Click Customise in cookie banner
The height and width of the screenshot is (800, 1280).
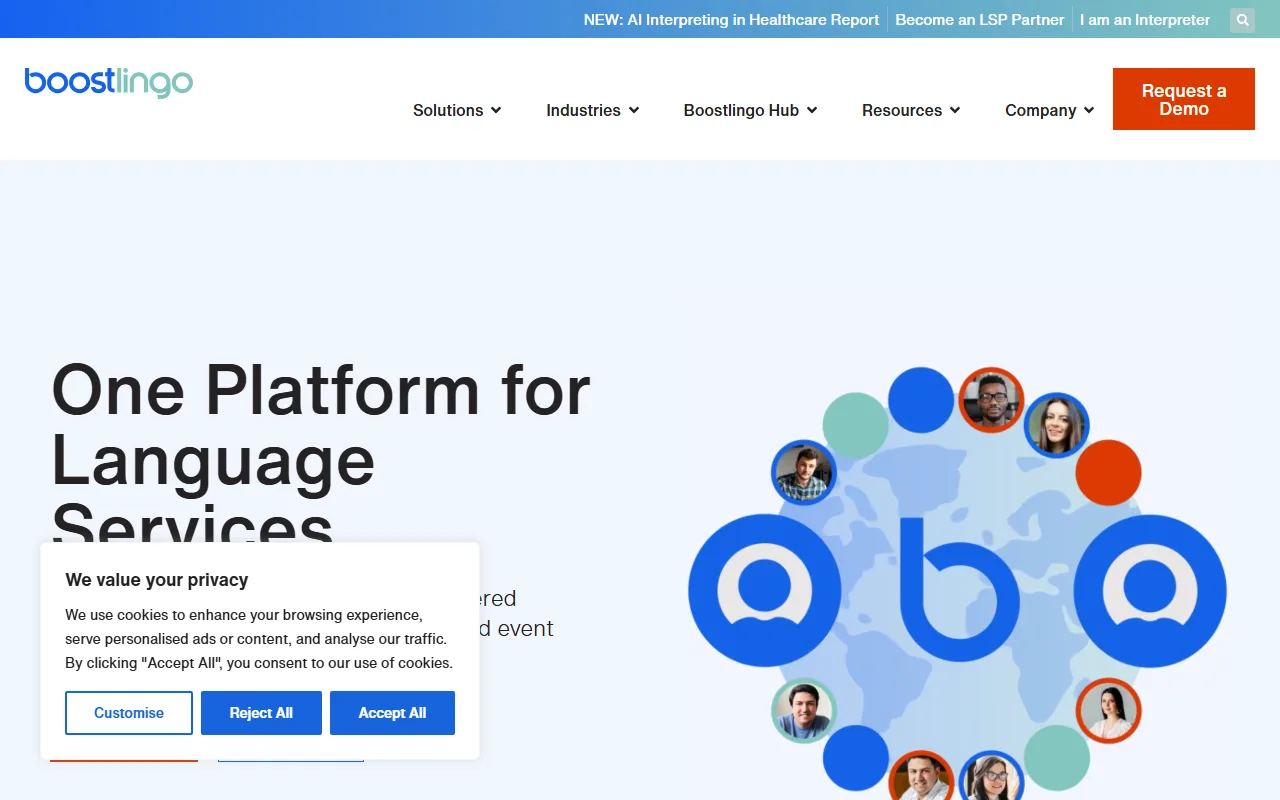(x=129, y=713)
